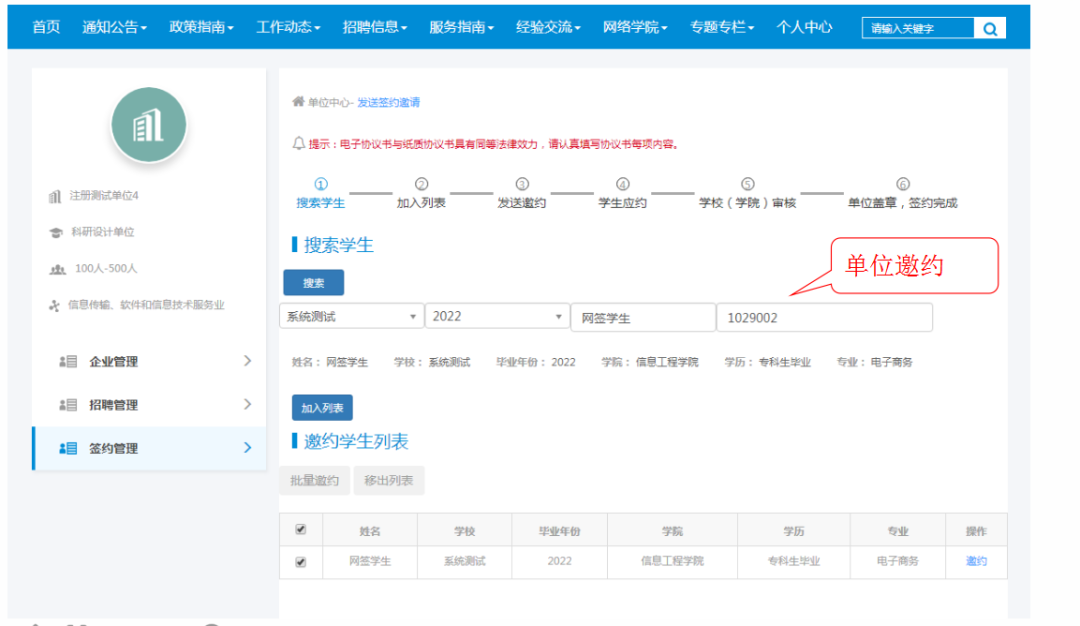Viewport: 1080px width, 626px height.
Task: Click step 1 circle 搜索学生
Action: [321, 184]
